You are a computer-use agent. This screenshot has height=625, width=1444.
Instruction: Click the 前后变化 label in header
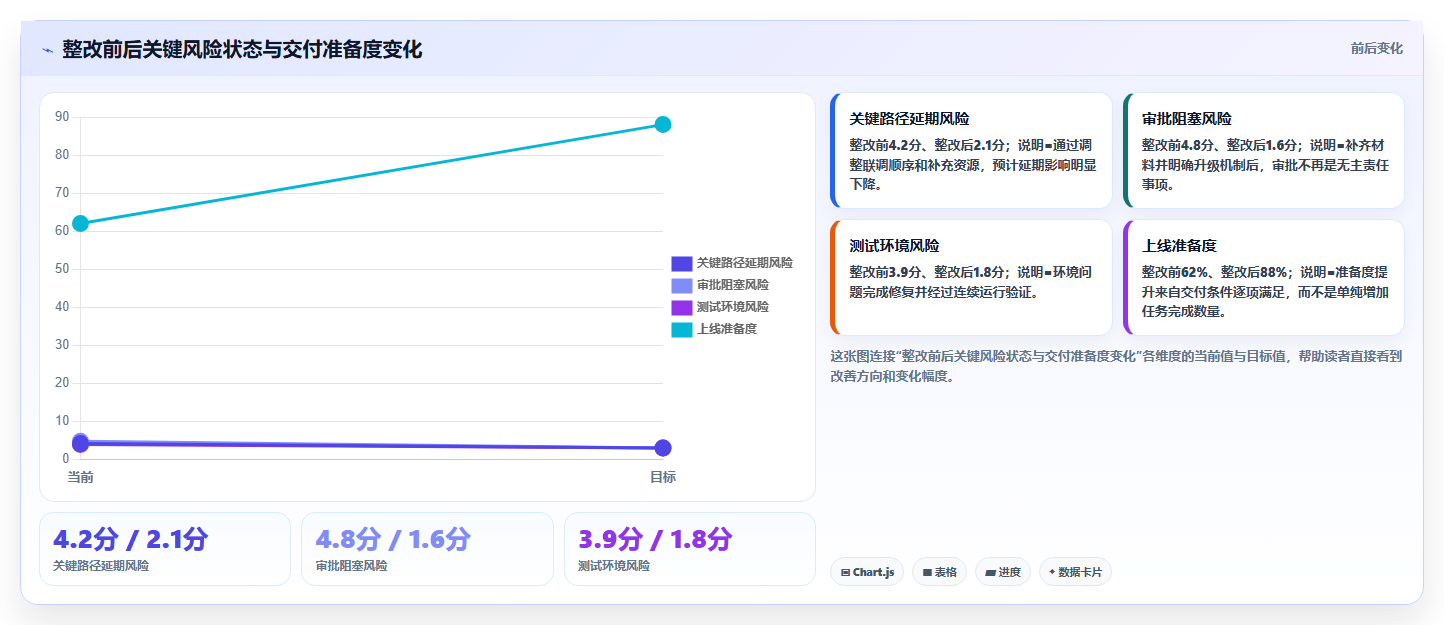tap(1376, 48)
